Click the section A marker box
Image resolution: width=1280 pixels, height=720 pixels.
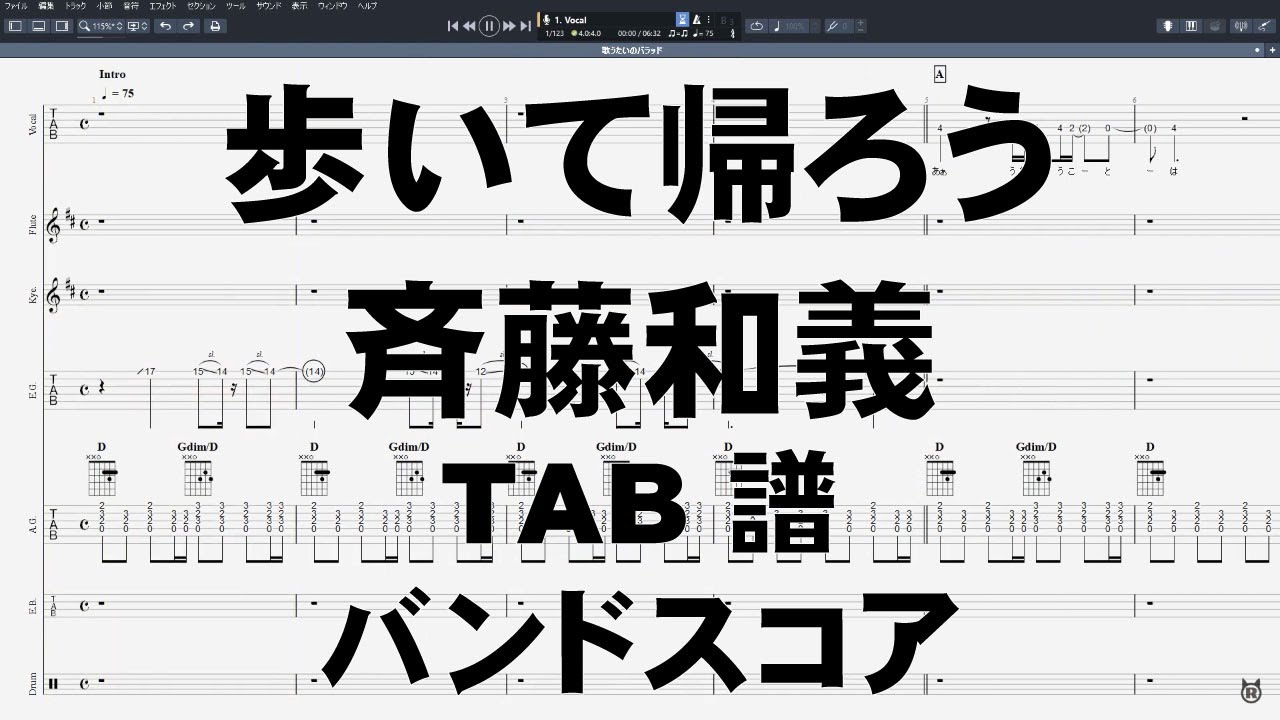[x=939, y=74]
